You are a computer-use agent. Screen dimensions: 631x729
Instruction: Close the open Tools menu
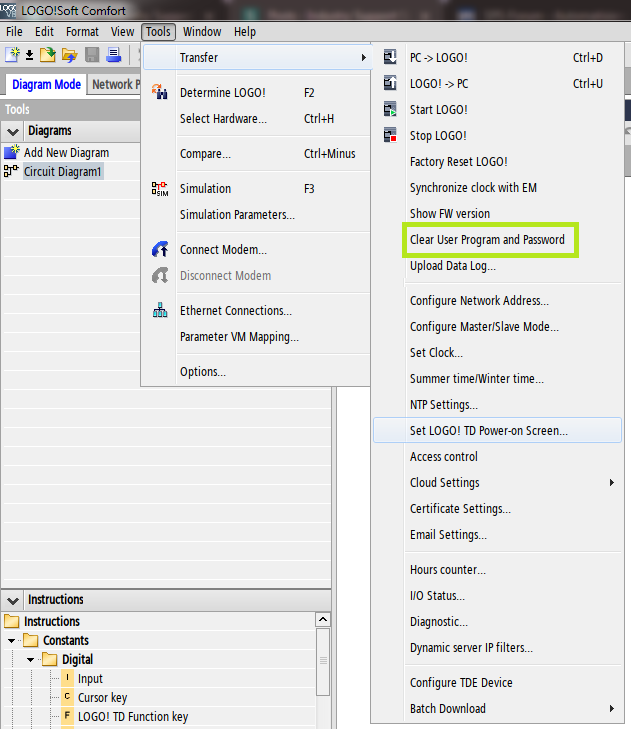point(158,32)
